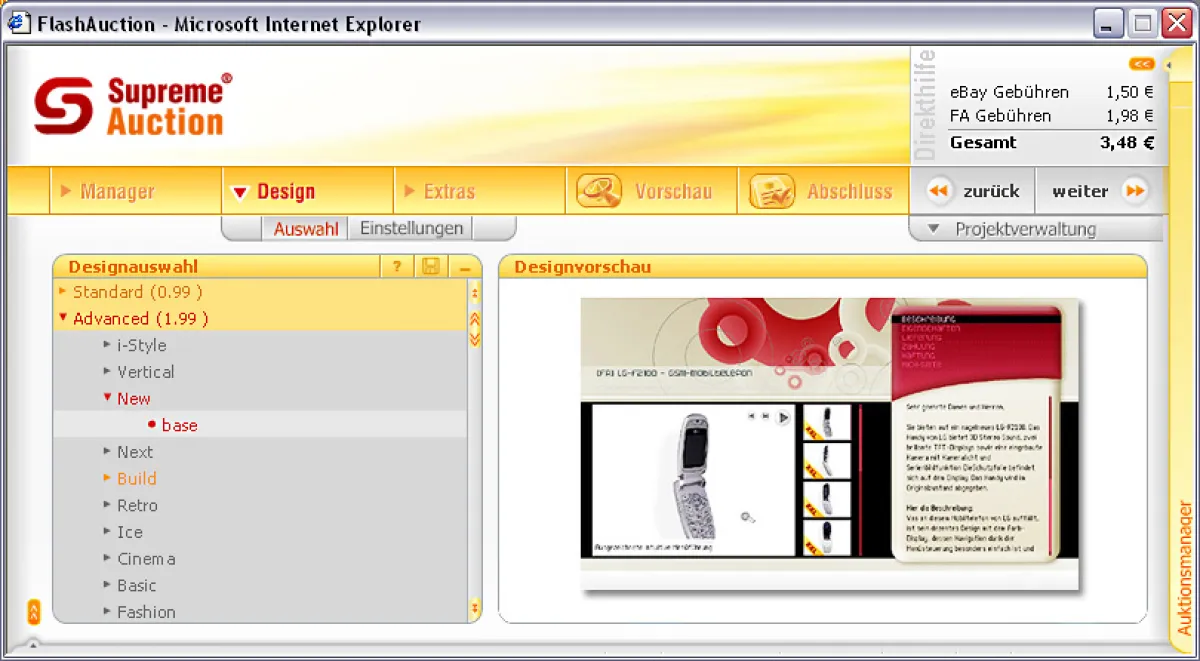The height and width of the screenshot is (661, 1200).
Task: Open help for the Designauswahl panel
Action: coord(398,267)
